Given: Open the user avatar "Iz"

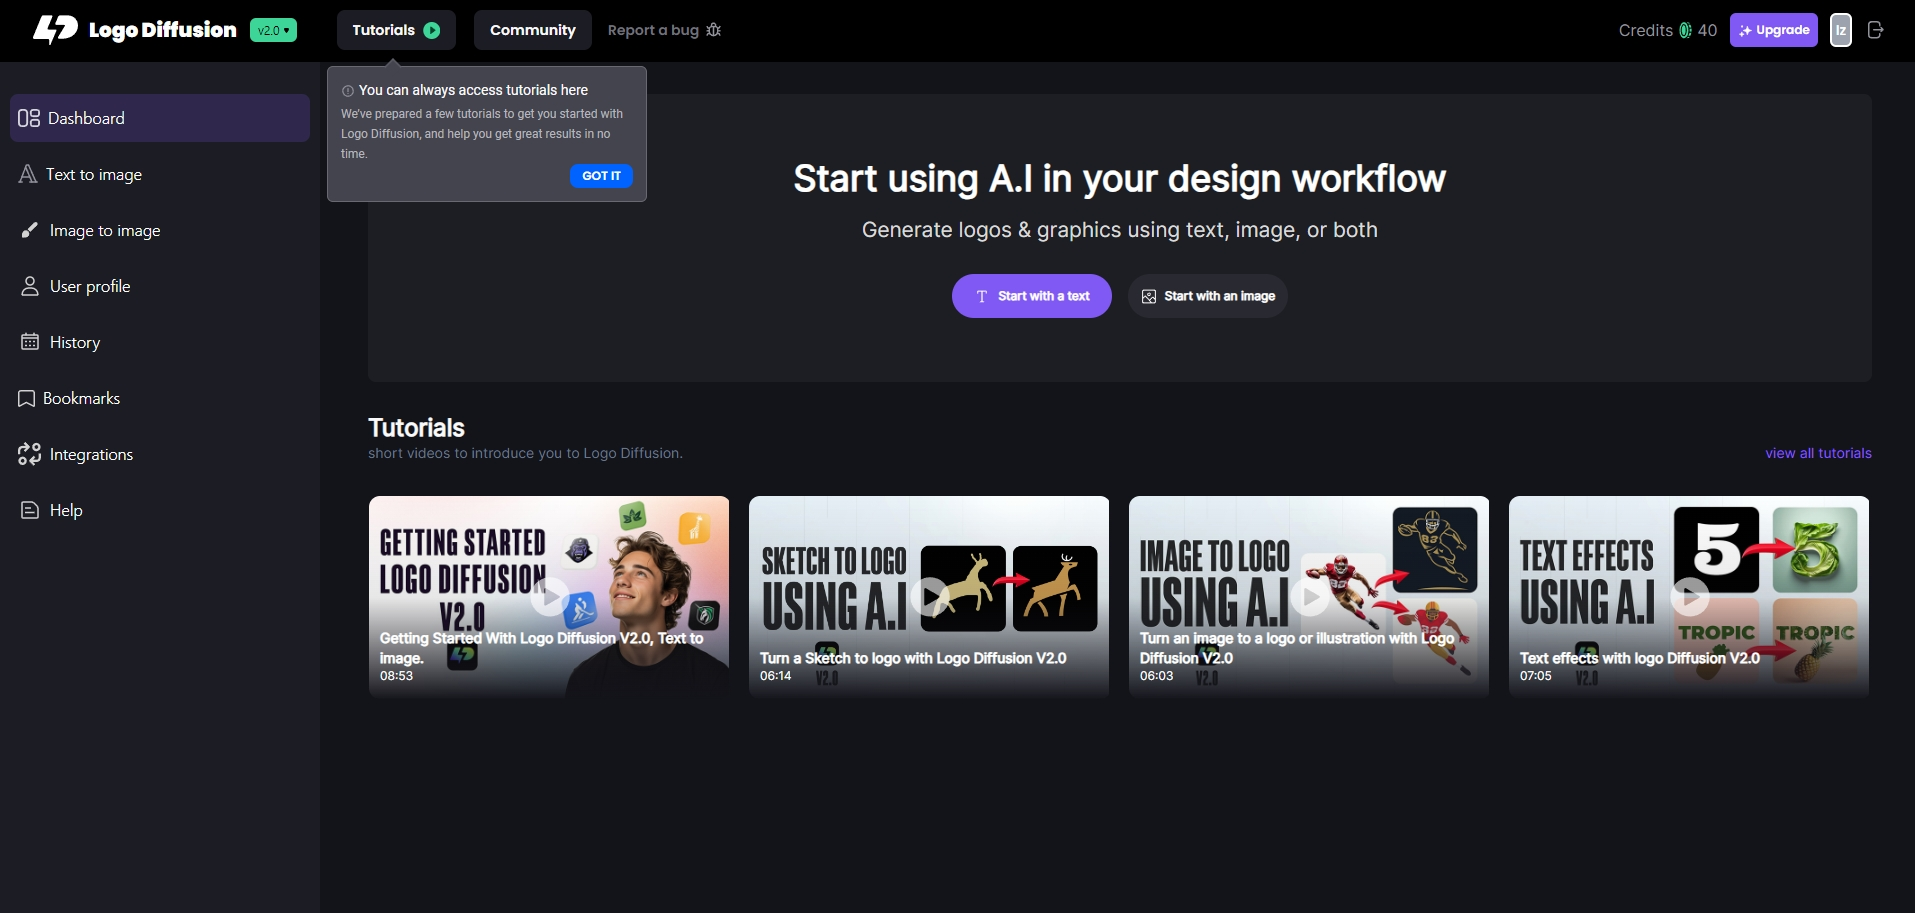Looking at the screenshot, I should point(1841,30).
